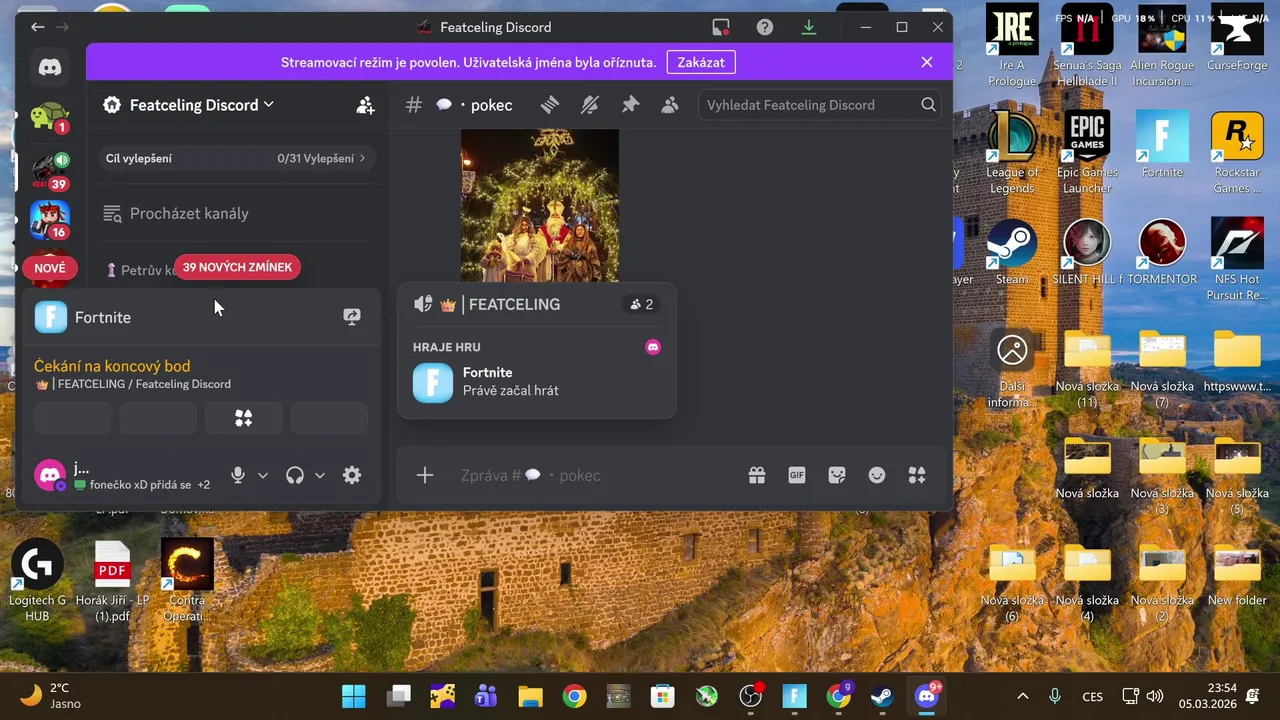1280x720 pixels.
Task: Toggle notification settings bell in channel header
Action: coord(589,104)
